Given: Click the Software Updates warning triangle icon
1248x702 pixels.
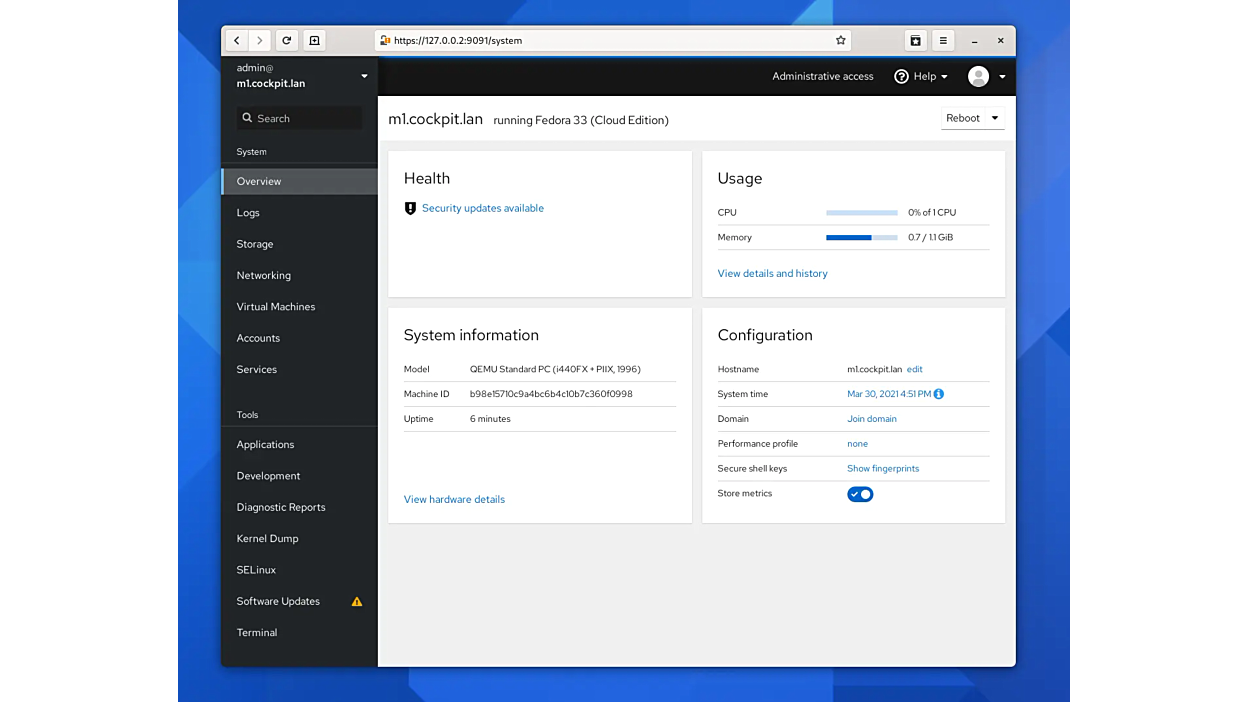Looking at the screenshot, I should pos(357,602).
